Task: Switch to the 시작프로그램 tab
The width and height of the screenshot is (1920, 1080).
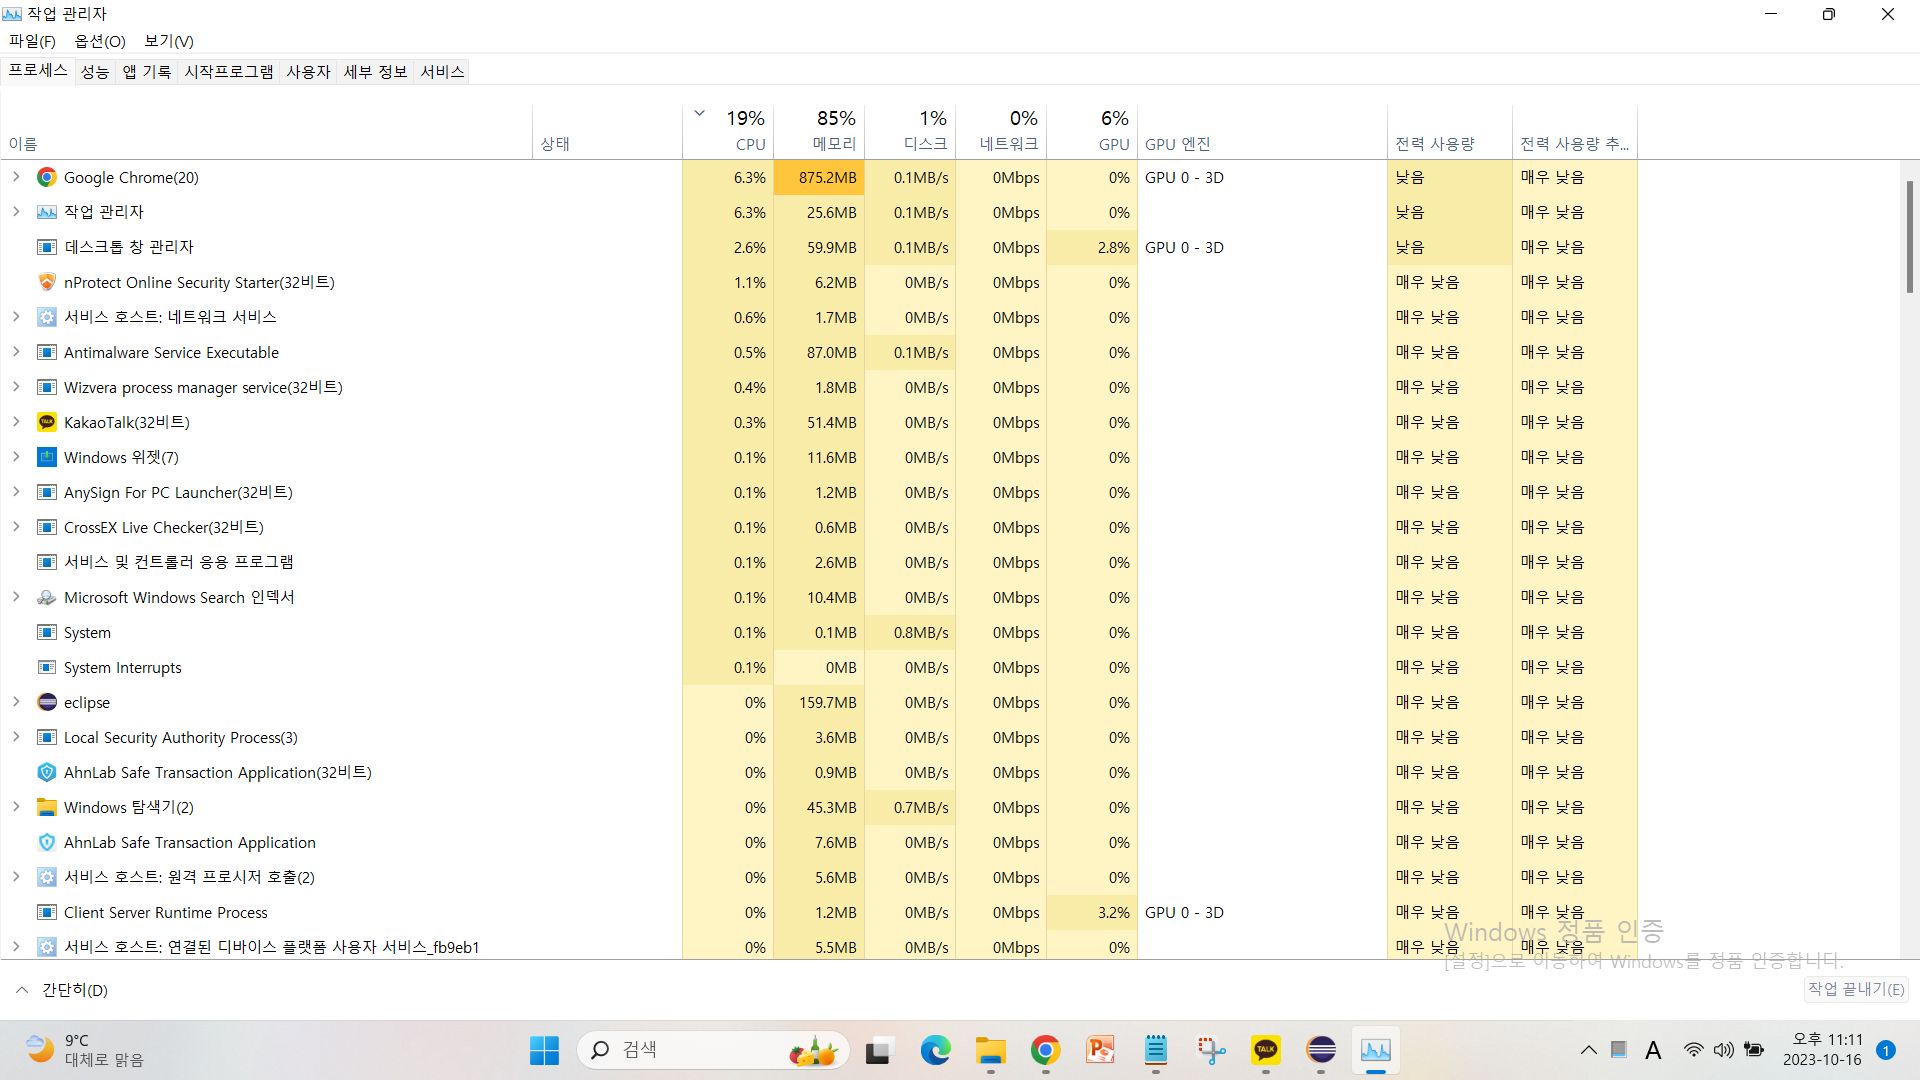Action: (229, 72)
